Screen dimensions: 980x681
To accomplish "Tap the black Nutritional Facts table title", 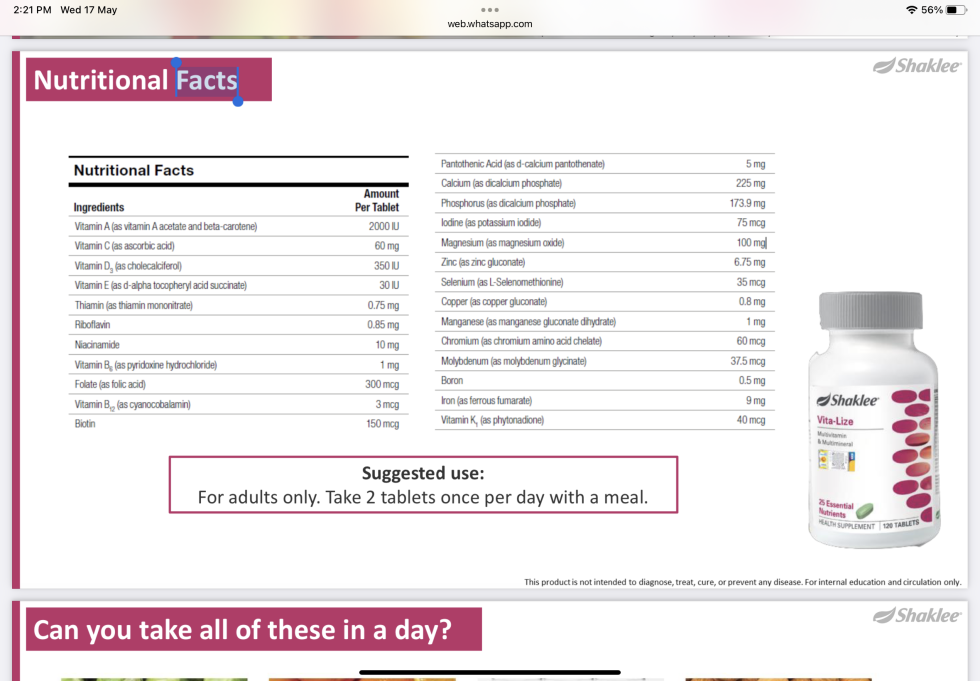I will pos(134,171).
